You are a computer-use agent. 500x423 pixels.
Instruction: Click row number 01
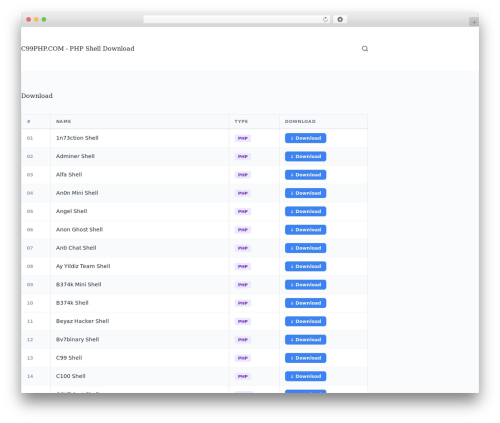(x=30, y=138)
